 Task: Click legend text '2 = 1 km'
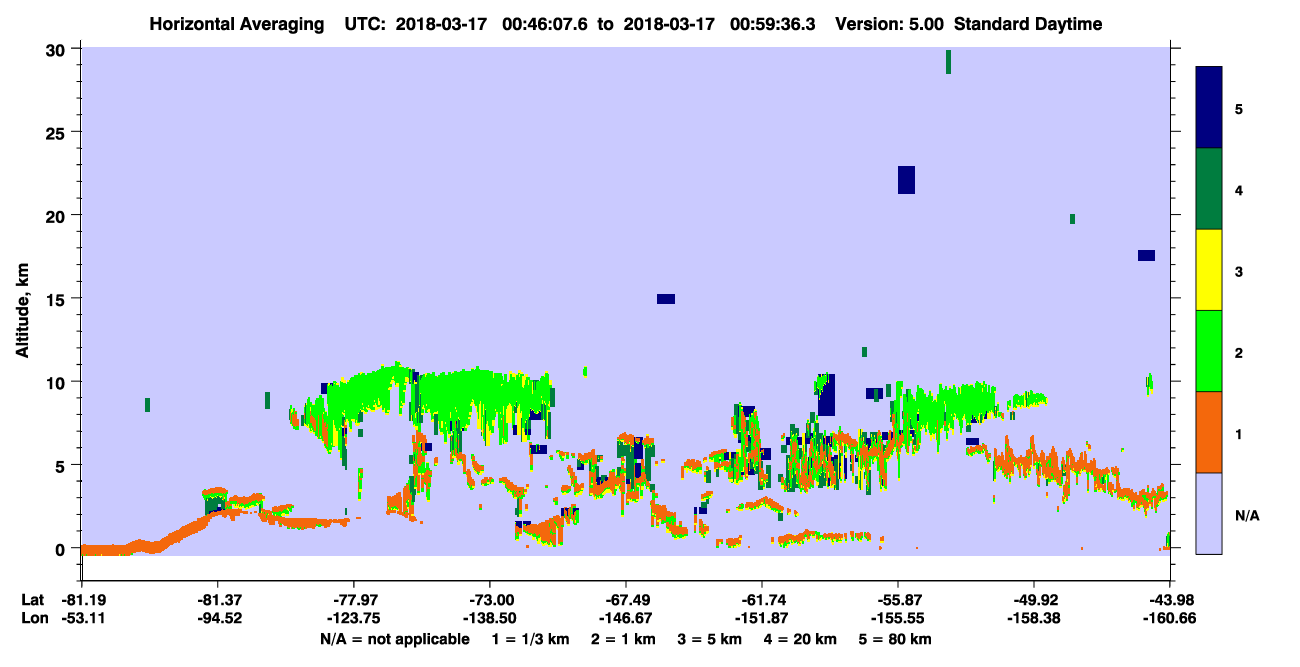[x=625, y=639]
